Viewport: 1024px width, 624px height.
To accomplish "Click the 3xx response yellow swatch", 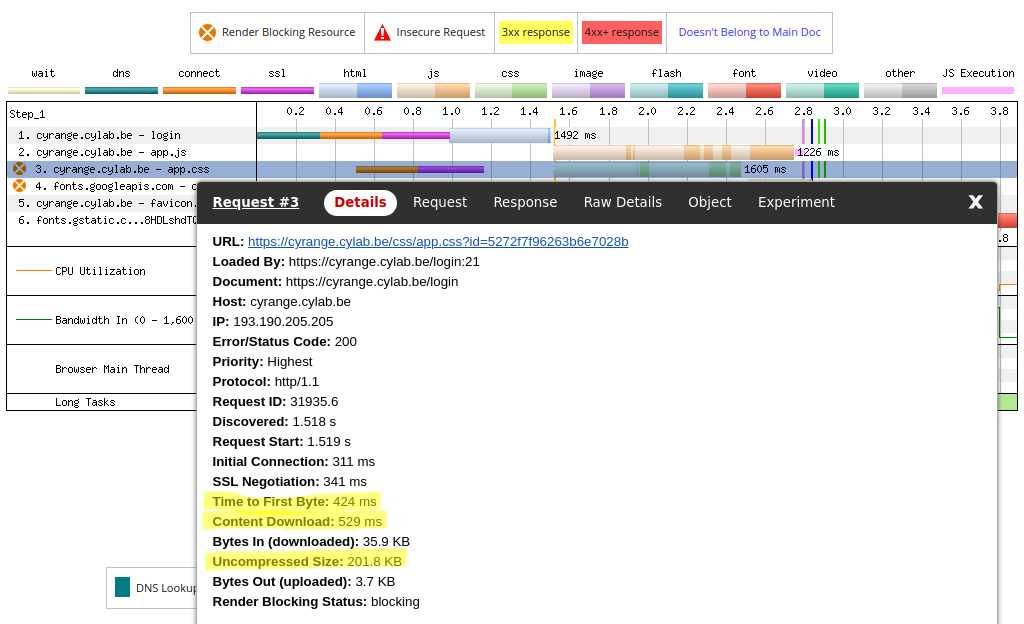I will pos(536,33).
